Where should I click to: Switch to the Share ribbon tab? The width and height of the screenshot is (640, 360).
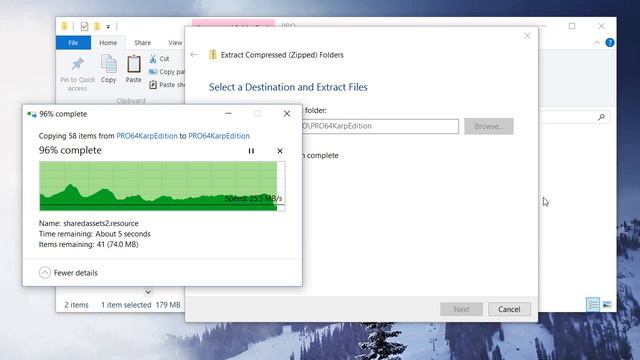(x=142, y=42)
